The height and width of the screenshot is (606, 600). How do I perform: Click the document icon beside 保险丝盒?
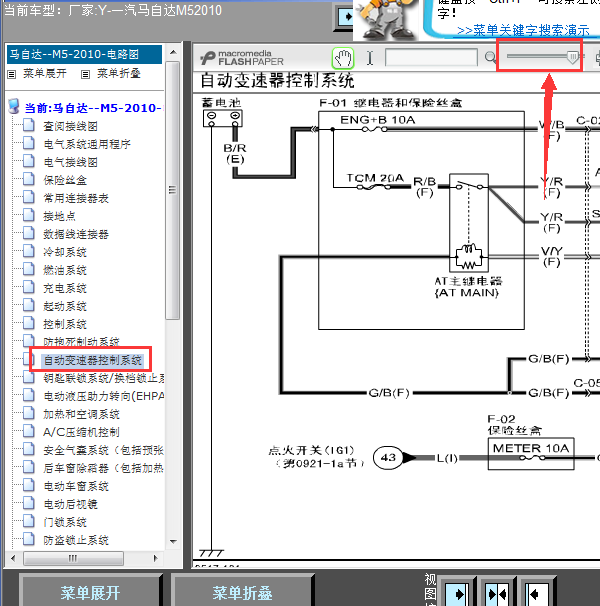click(x=28, y=179)
